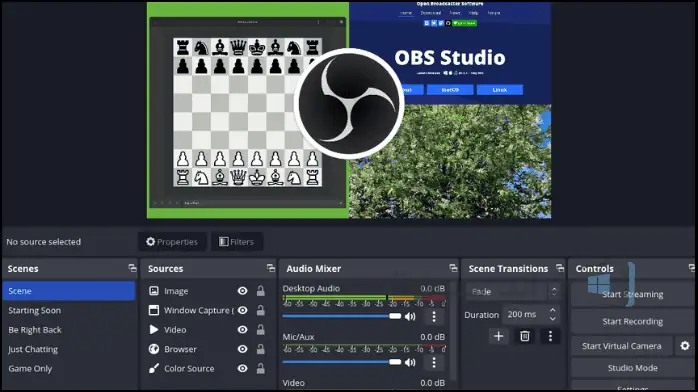Open the Filters button

(236, 242)
